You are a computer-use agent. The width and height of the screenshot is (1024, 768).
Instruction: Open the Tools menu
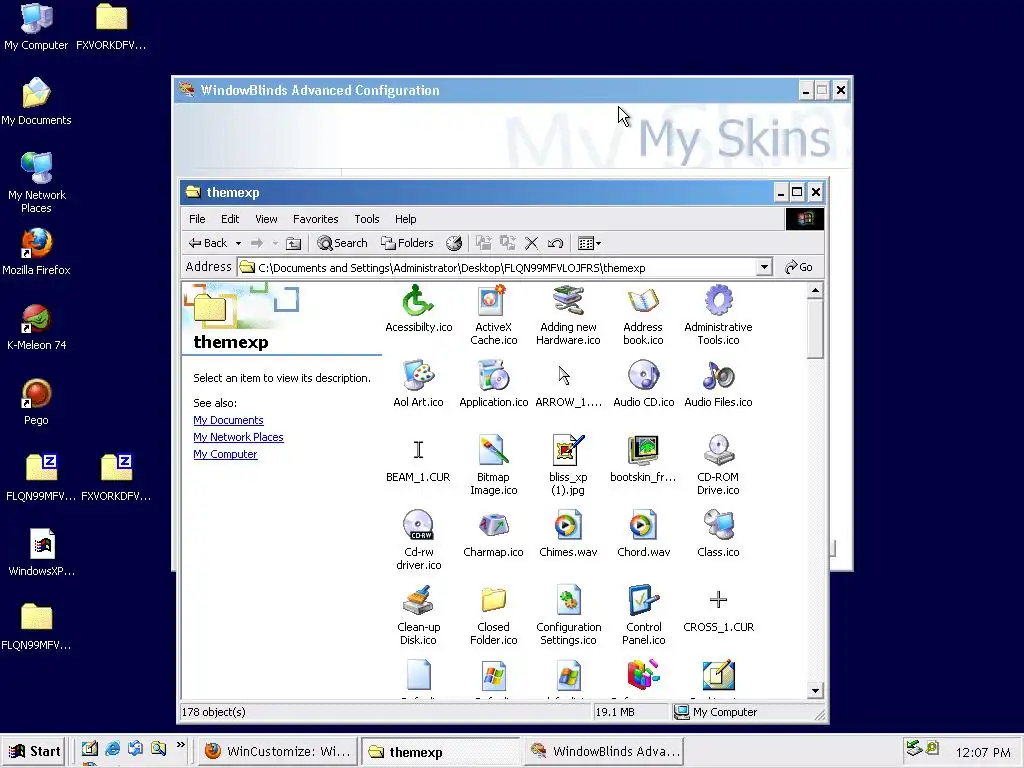(x=366, y=219)
